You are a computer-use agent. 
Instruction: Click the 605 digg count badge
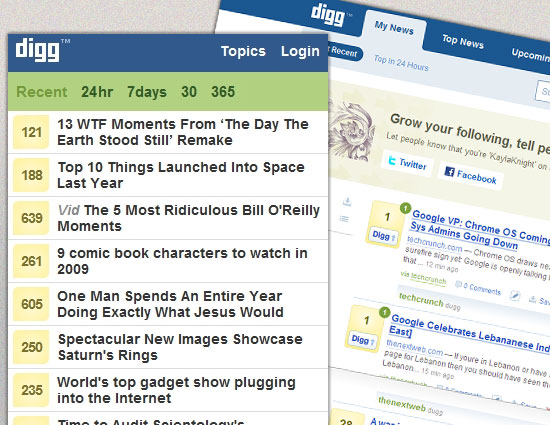click(x=31, y=304)
